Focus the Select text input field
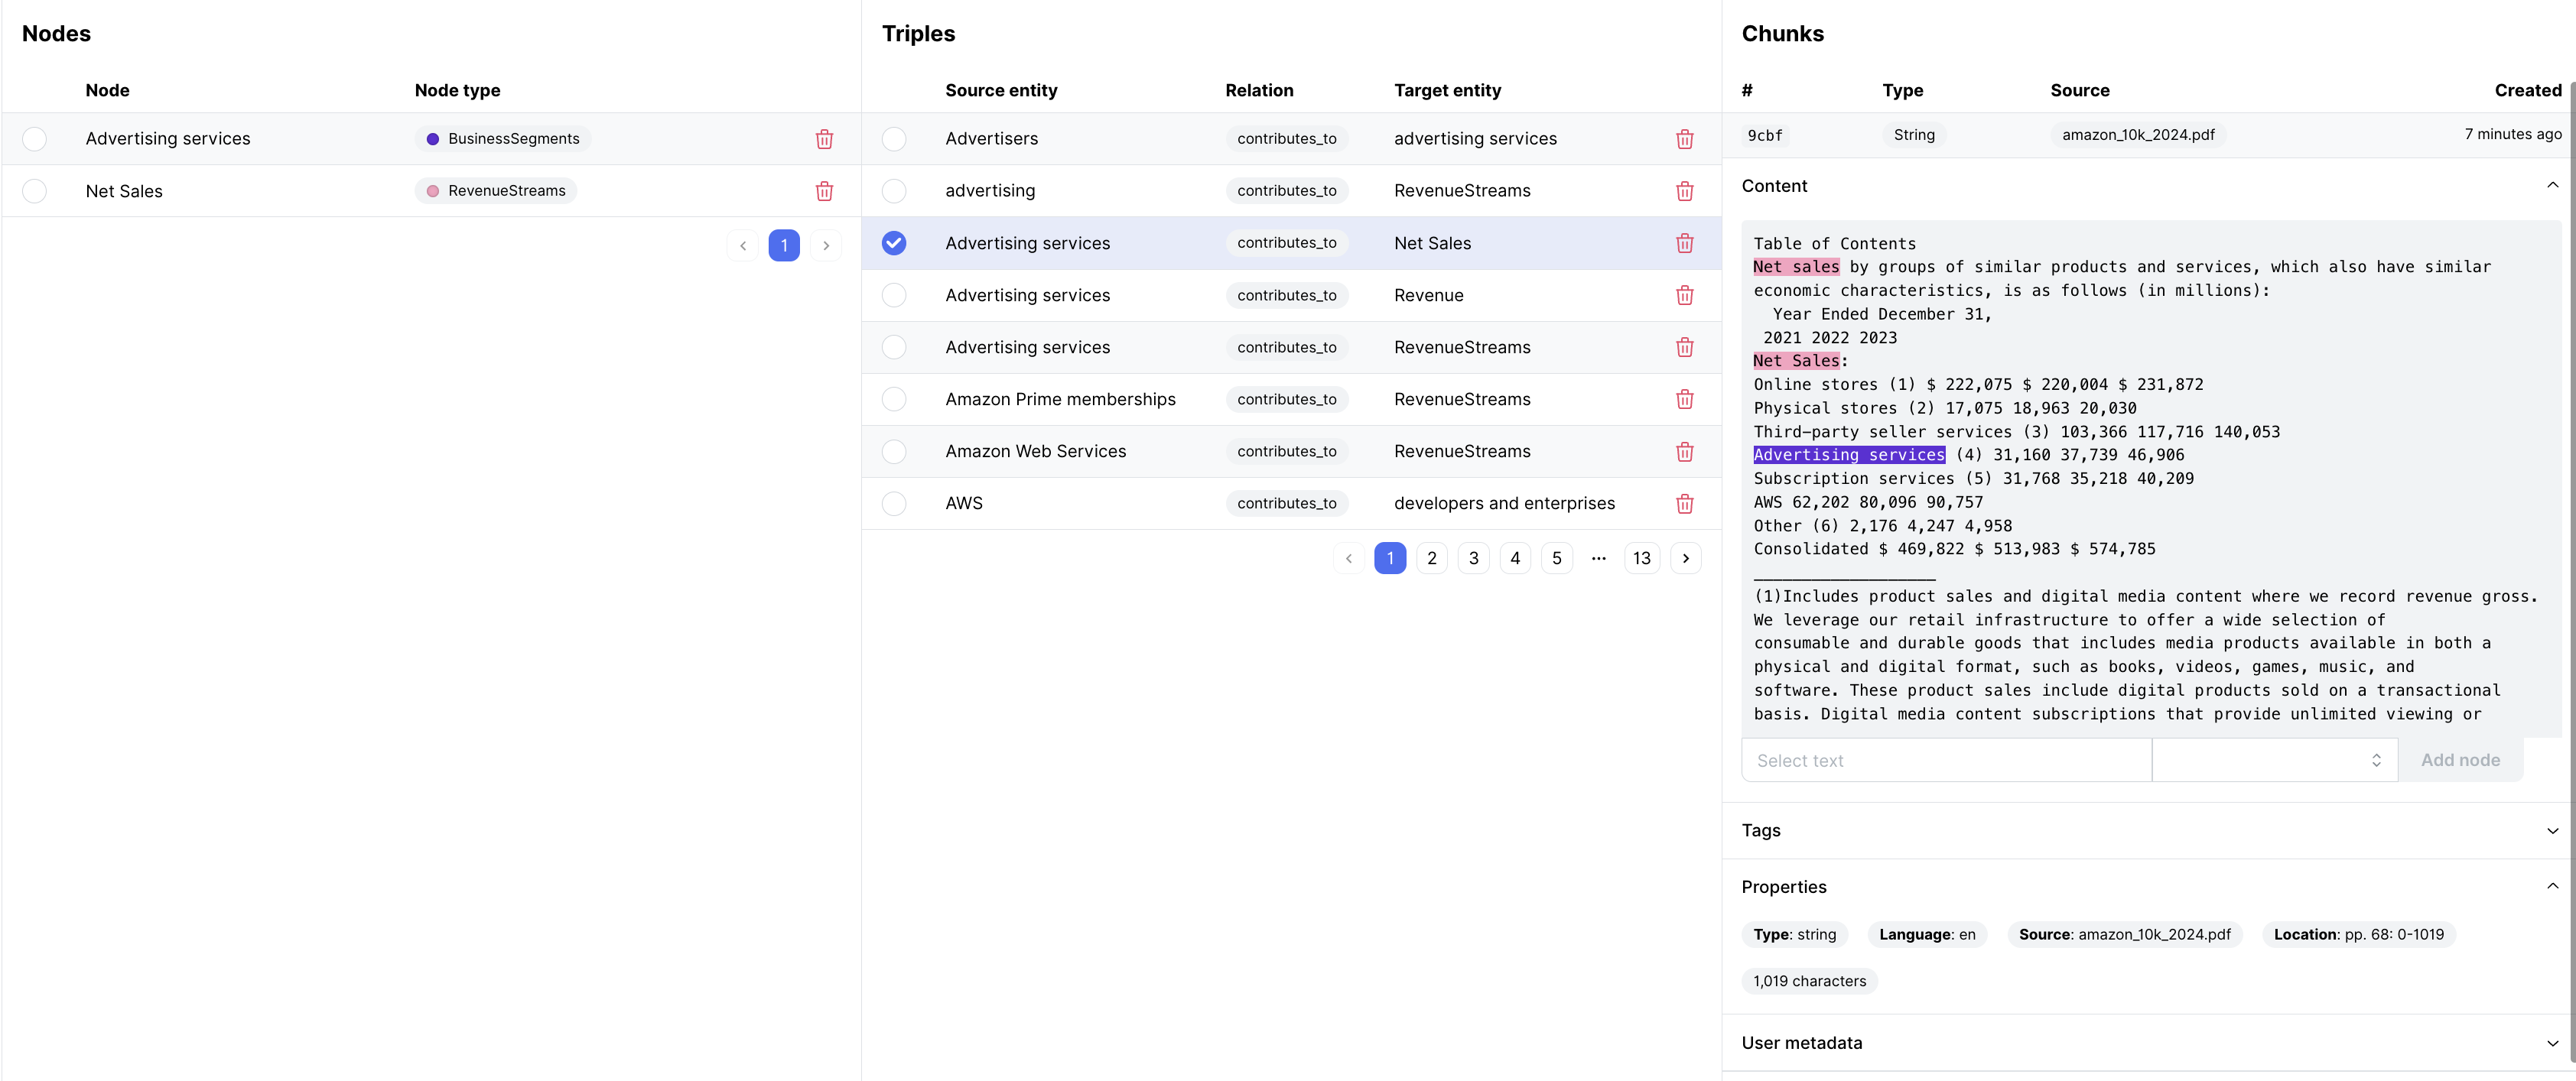The width and height of the screenshot is (2576, 1081). (1946, 760)
